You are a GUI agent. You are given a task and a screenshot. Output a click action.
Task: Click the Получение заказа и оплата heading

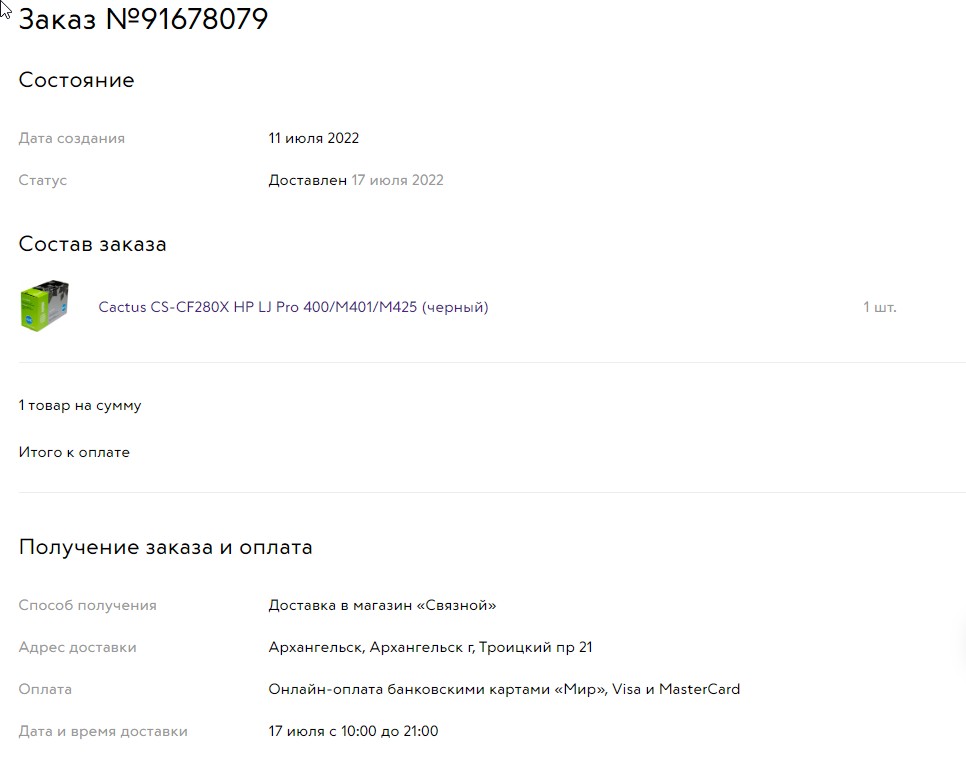tap(165, 547)
